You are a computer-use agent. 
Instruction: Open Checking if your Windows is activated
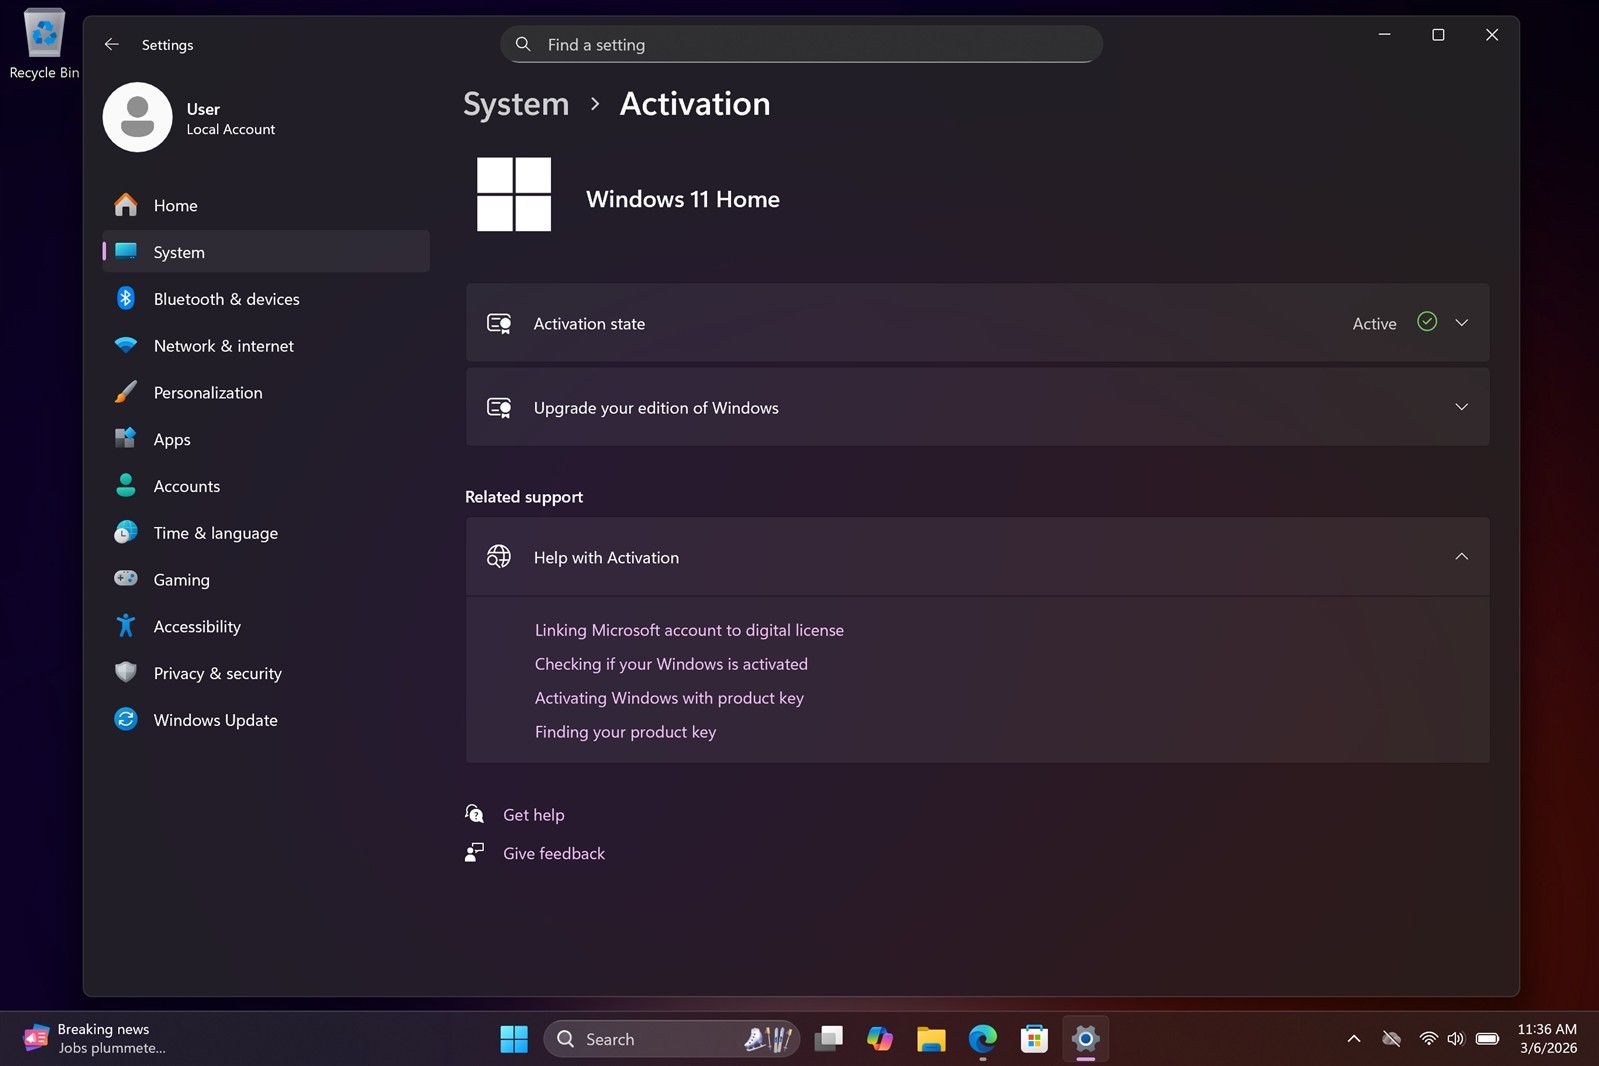[671, 664]
